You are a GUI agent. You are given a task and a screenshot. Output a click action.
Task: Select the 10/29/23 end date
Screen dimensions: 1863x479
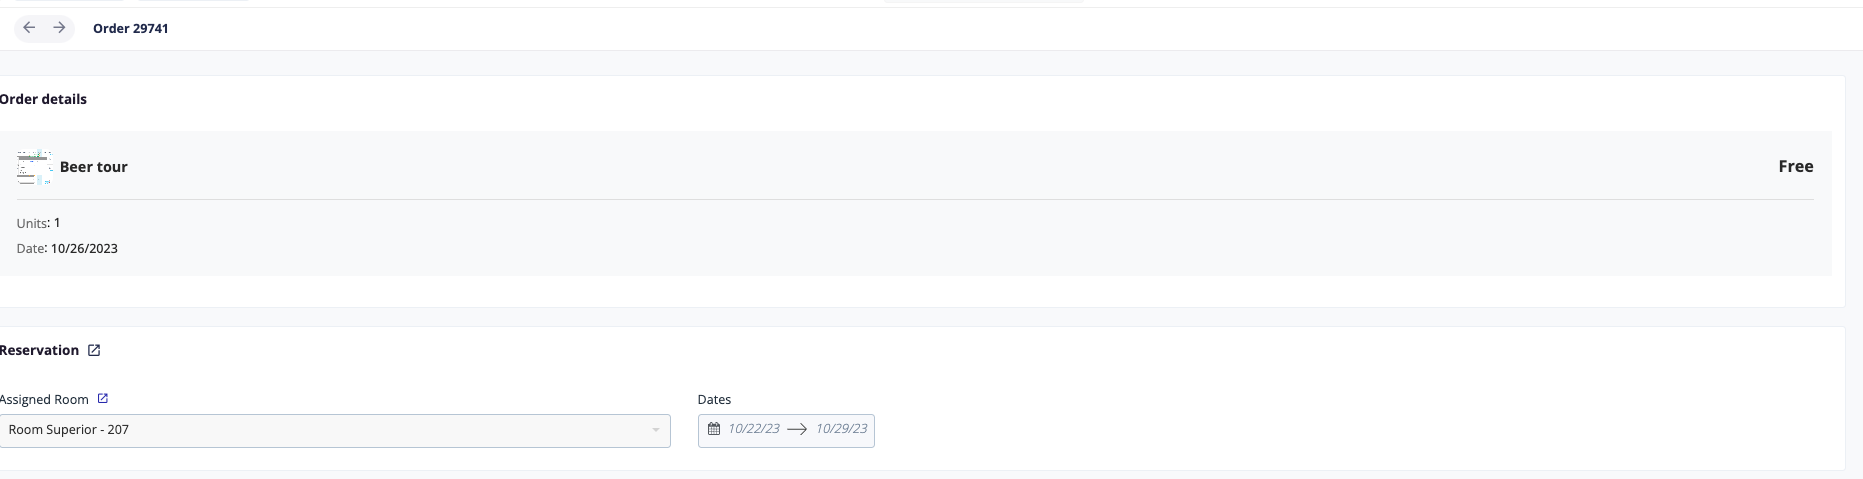coord(841,429)
